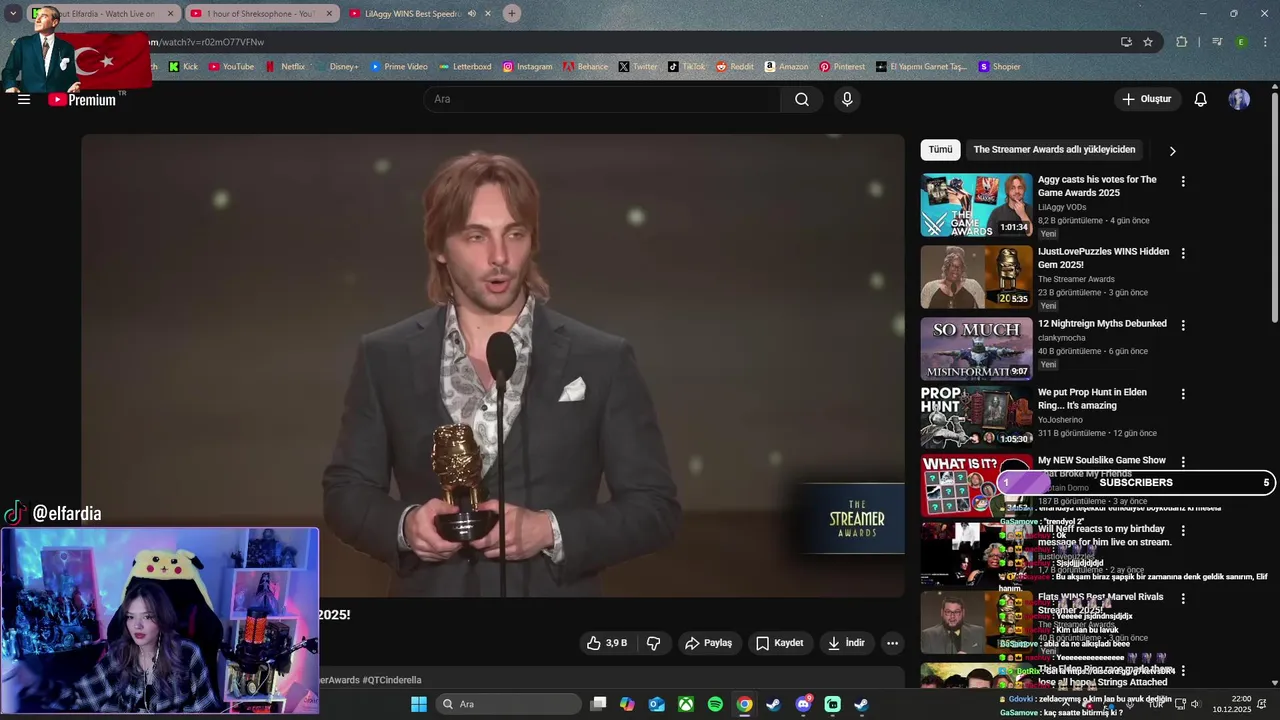
Task: Close the LilAggy WINS Best Speedrun tab
Action: (x=488, y=14)
